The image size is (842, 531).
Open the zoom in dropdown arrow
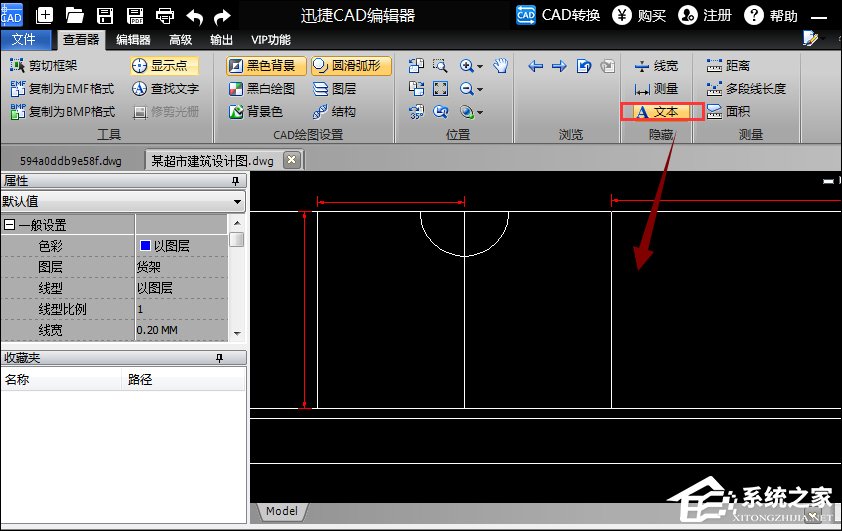480,67
